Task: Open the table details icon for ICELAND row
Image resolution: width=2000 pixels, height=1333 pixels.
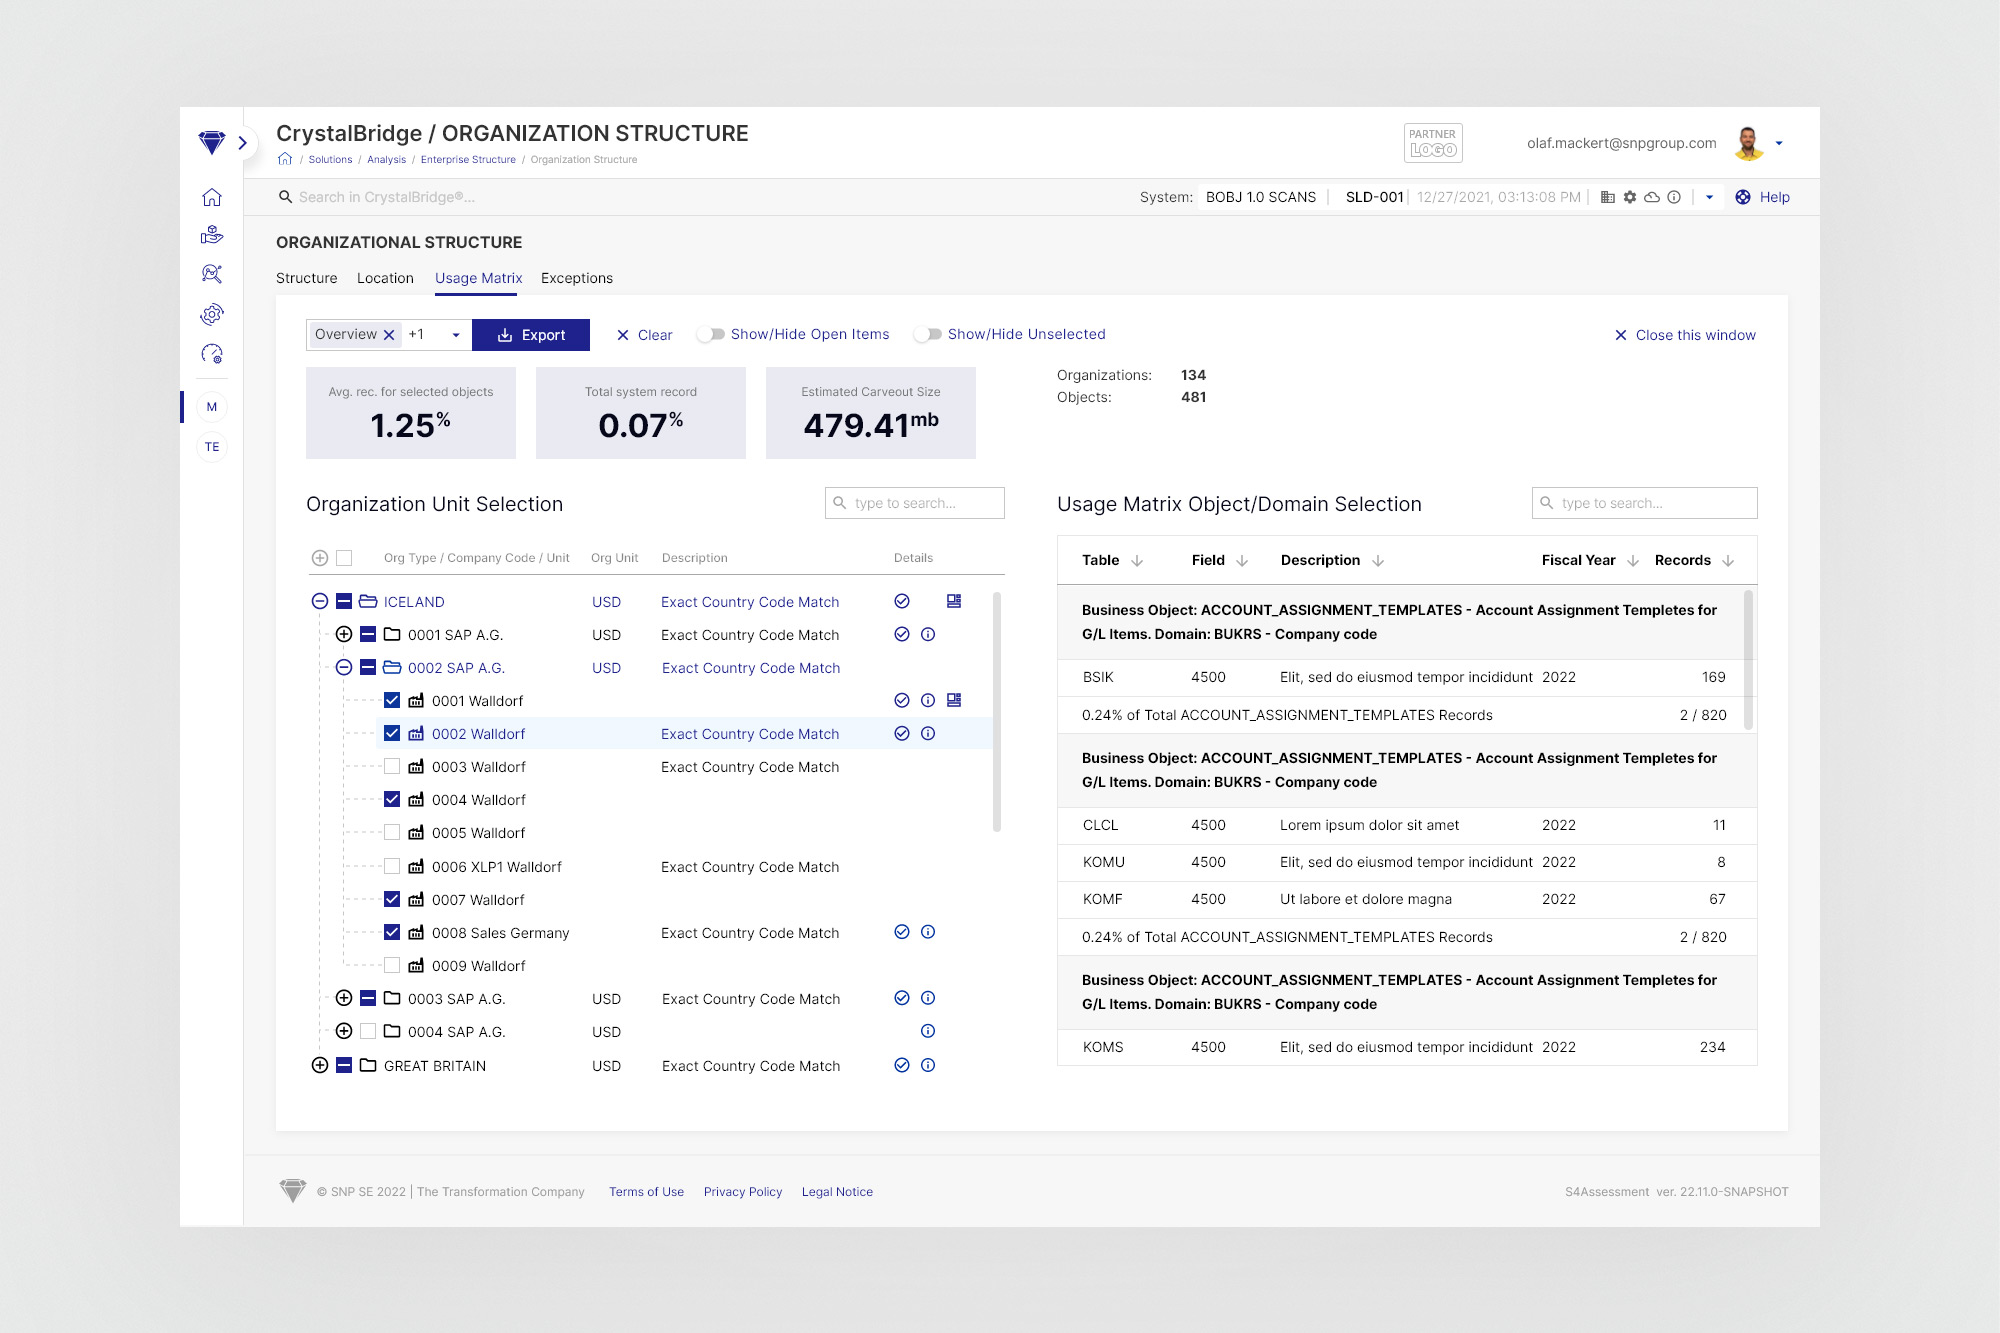Action: tap(954, 601)
